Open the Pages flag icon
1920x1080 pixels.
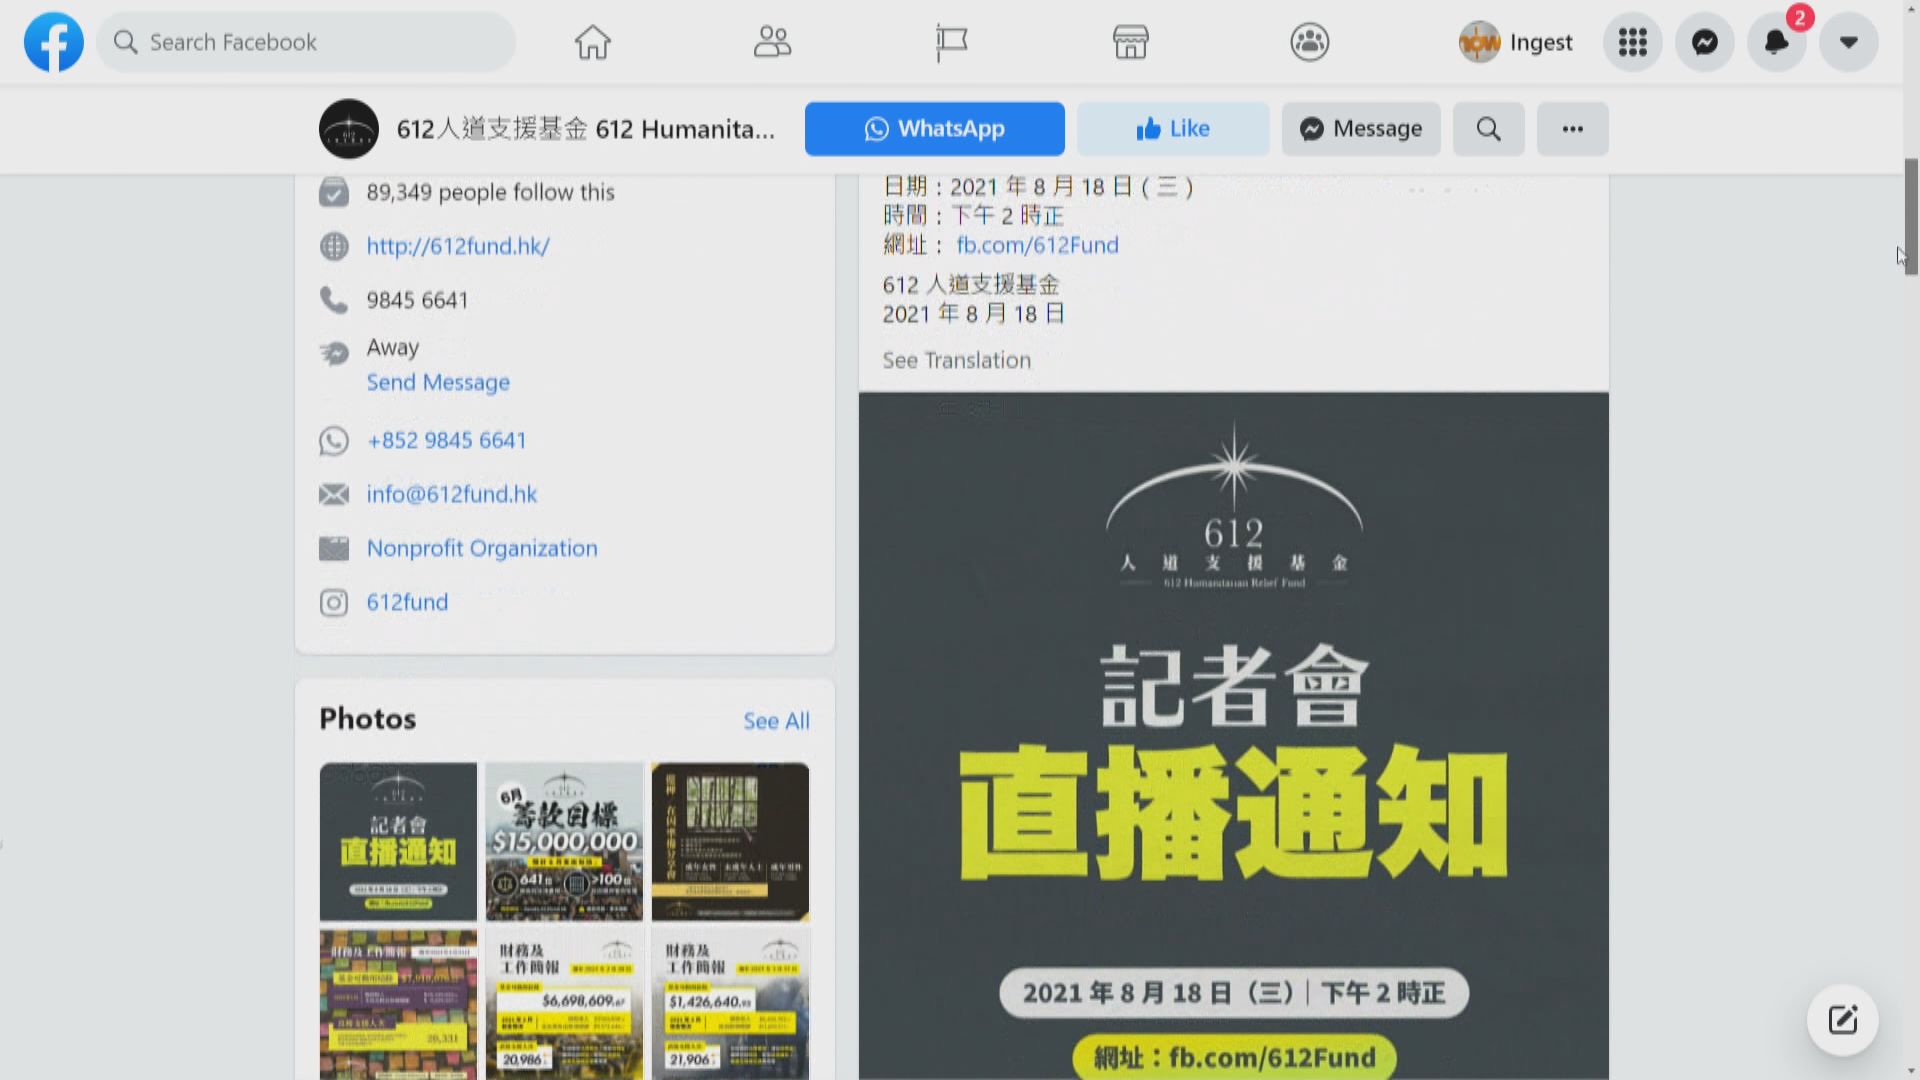[951, 42]
